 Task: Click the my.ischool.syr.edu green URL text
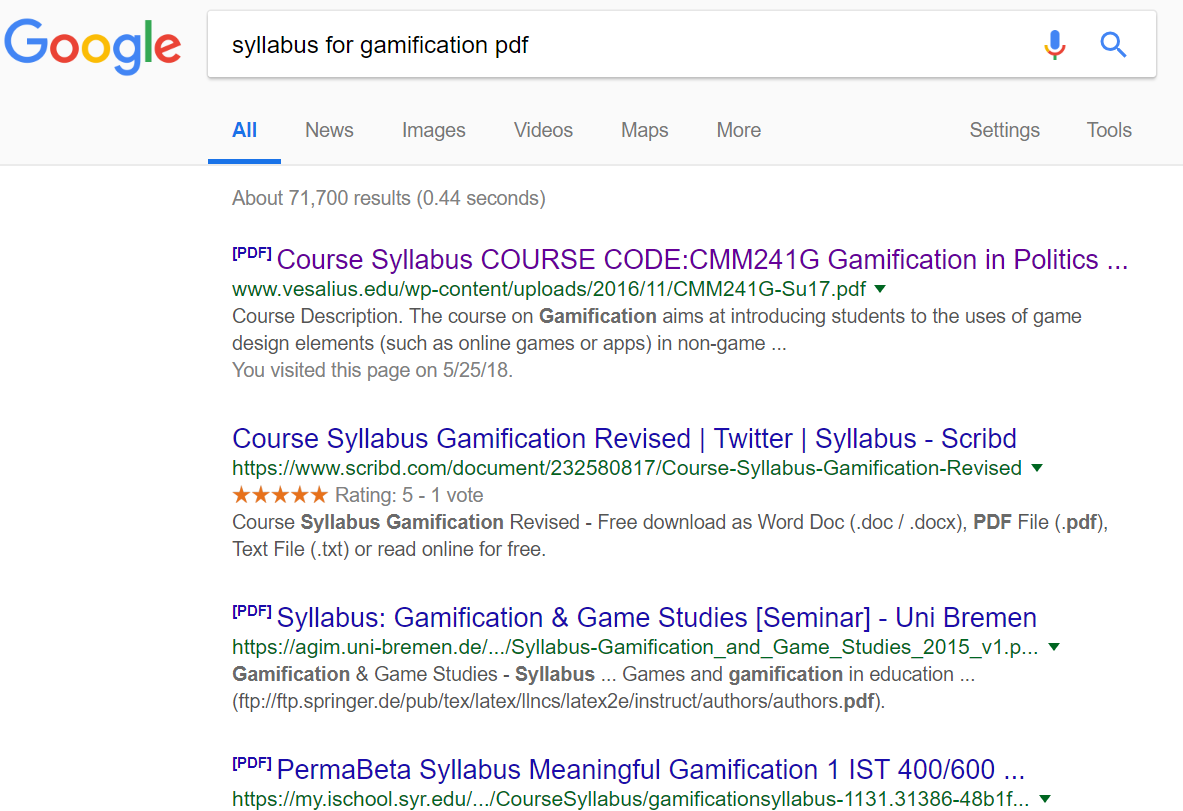pyautogui.click(x=630, y=799)
